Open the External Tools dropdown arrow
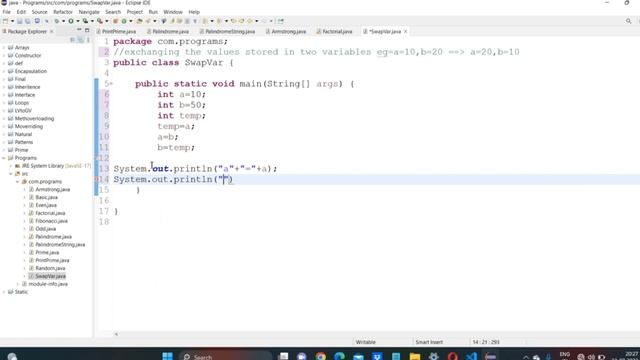 pos(107,21)
